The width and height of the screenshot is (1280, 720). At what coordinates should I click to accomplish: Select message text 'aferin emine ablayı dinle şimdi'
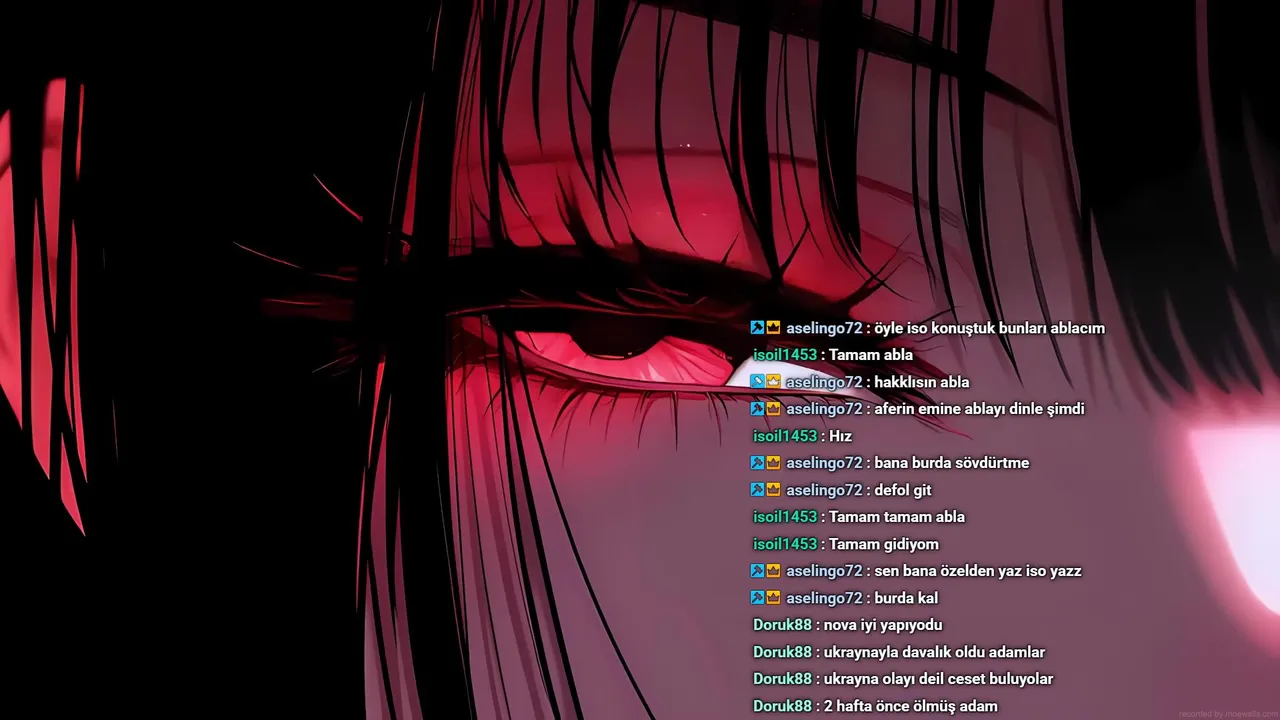[979, 409]
